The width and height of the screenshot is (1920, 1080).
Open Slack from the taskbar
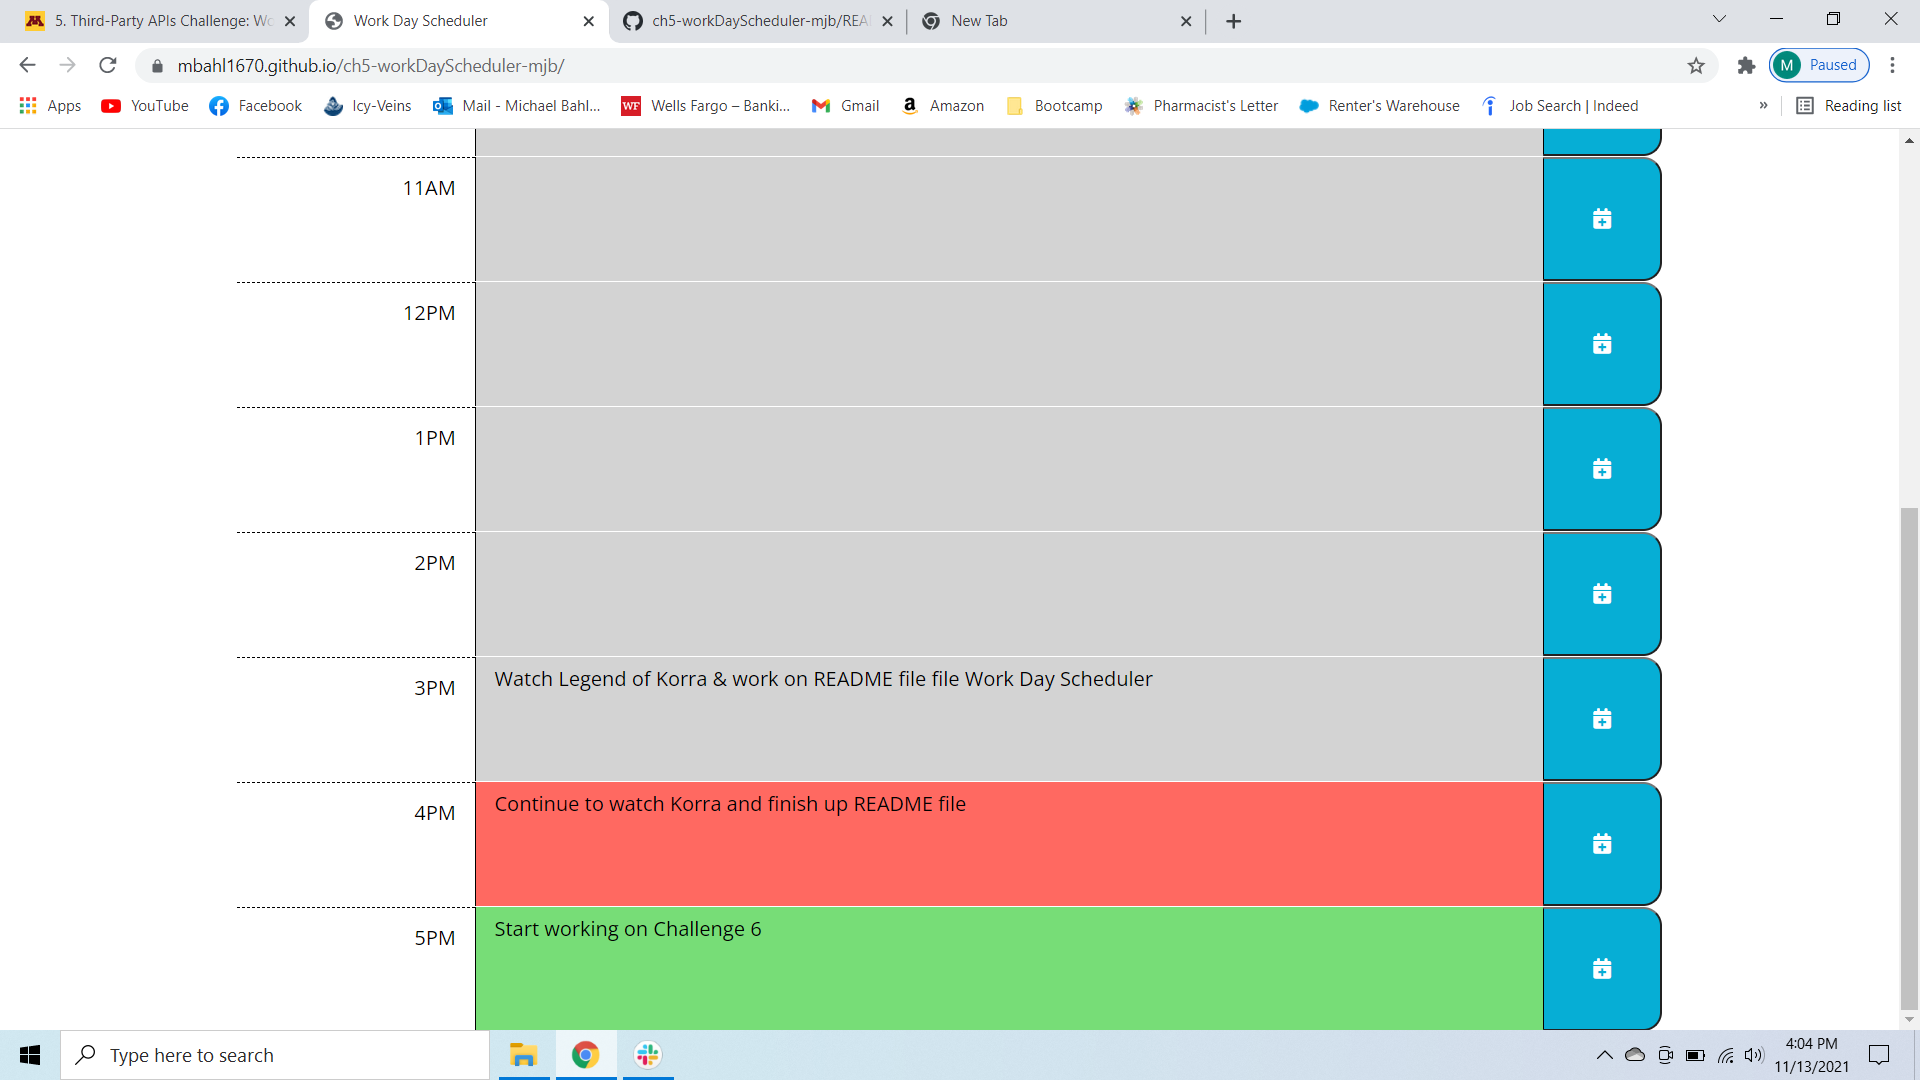point(648,1055)
